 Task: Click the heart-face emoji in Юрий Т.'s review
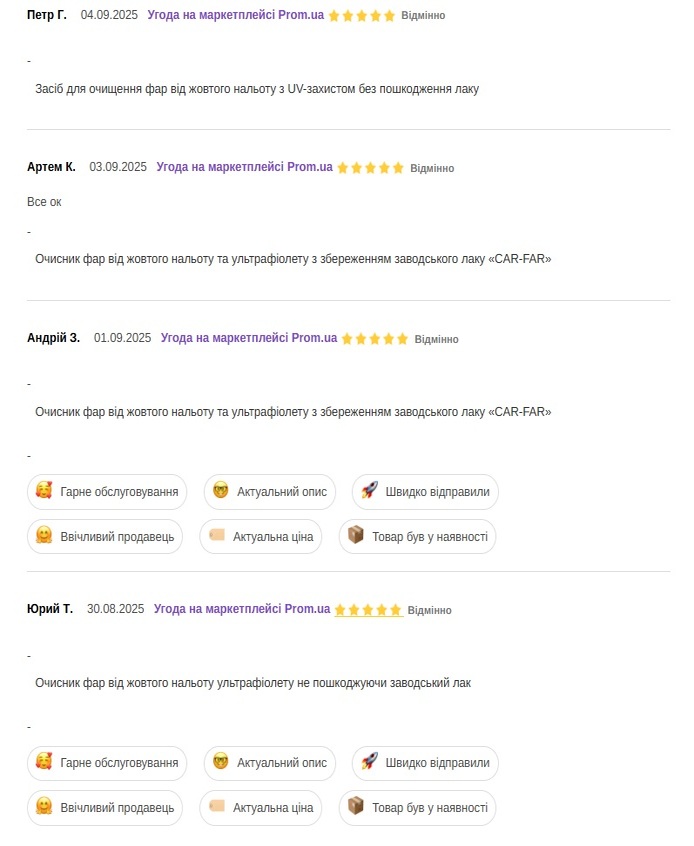(44, 762)
